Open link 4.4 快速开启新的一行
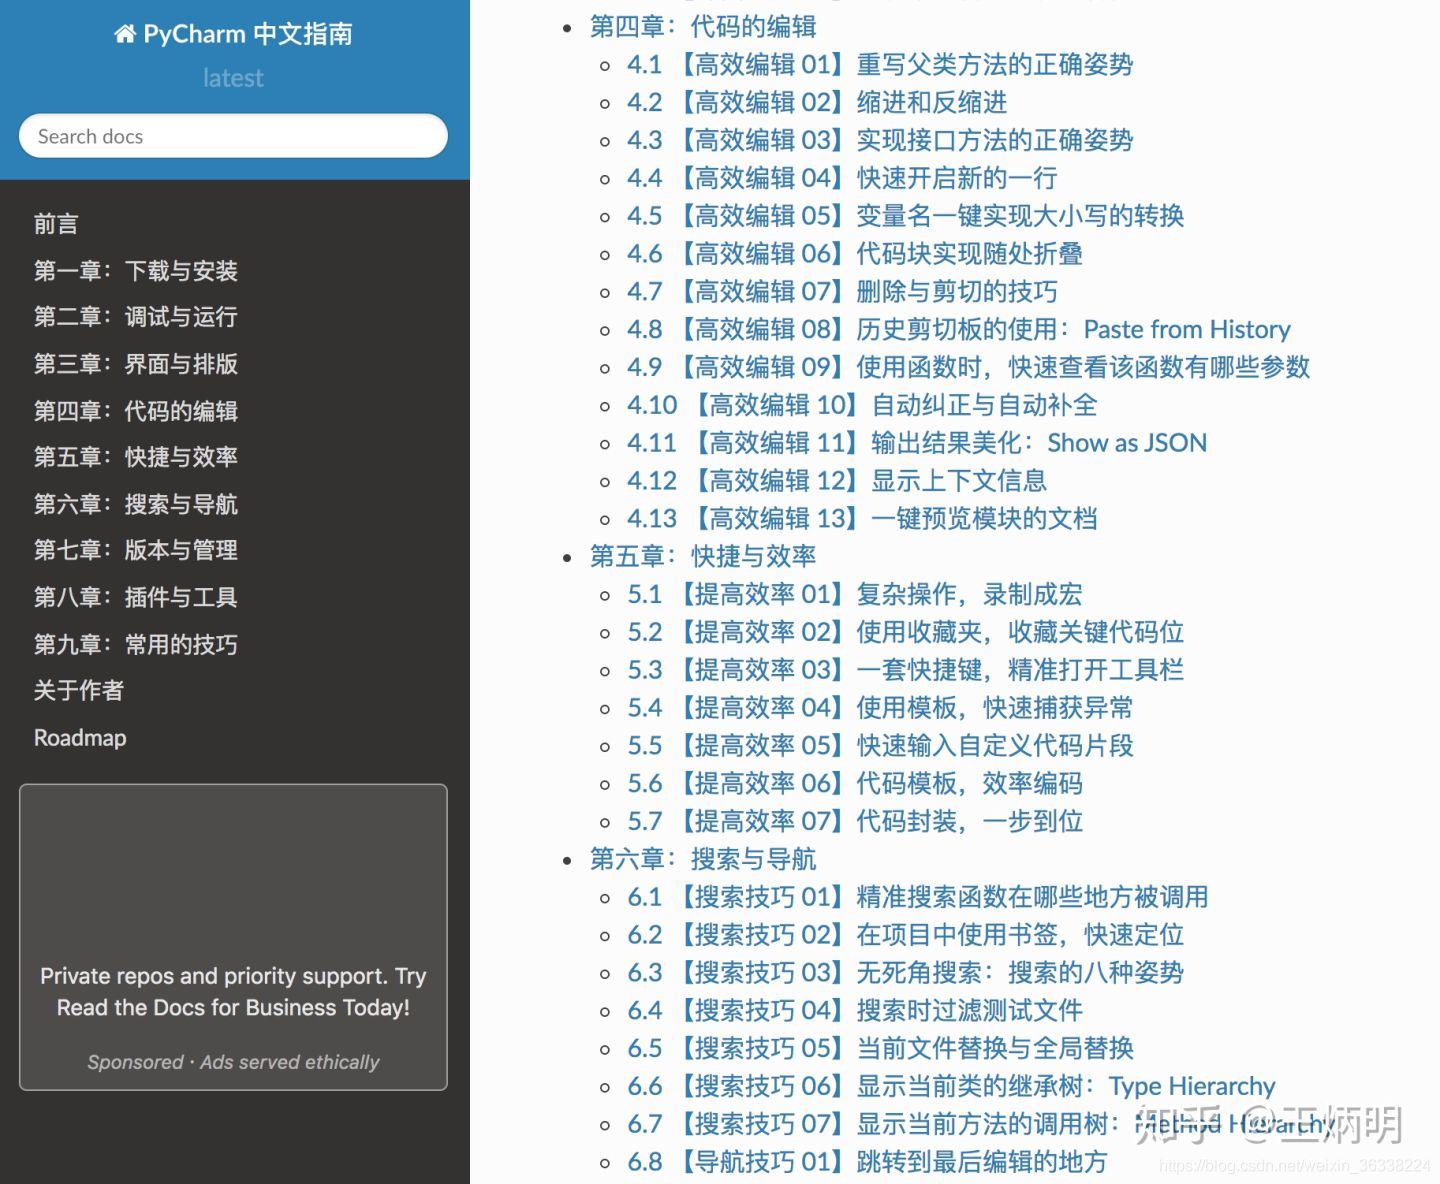Viewport: 1440px width, 1184px height. pyautogui.click(x=842, y=179)
